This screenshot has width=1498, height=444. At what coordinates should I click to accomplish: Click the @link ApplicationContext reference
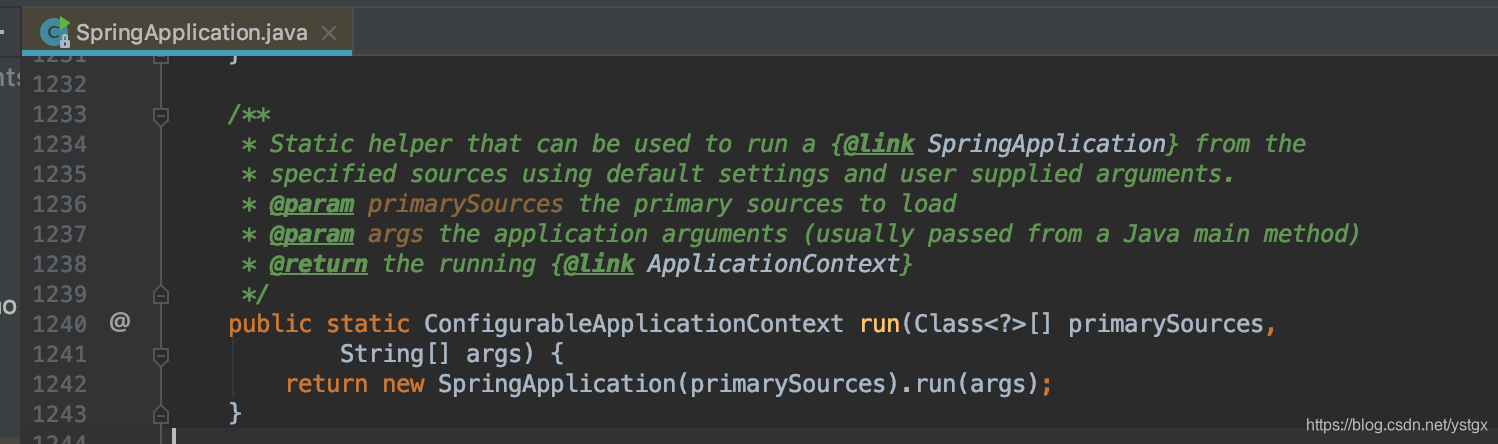tap(731, 264)
